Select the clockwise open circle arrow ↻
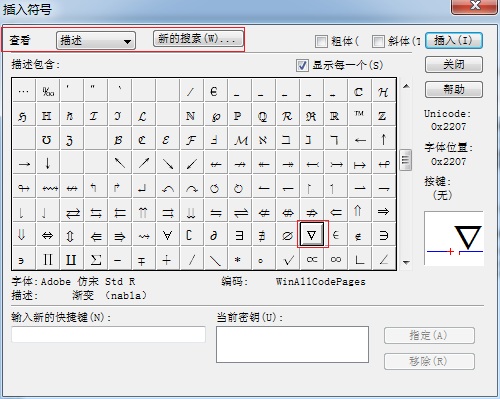The image size is (500, 399). pyautogui.click(x=240, y=187)
